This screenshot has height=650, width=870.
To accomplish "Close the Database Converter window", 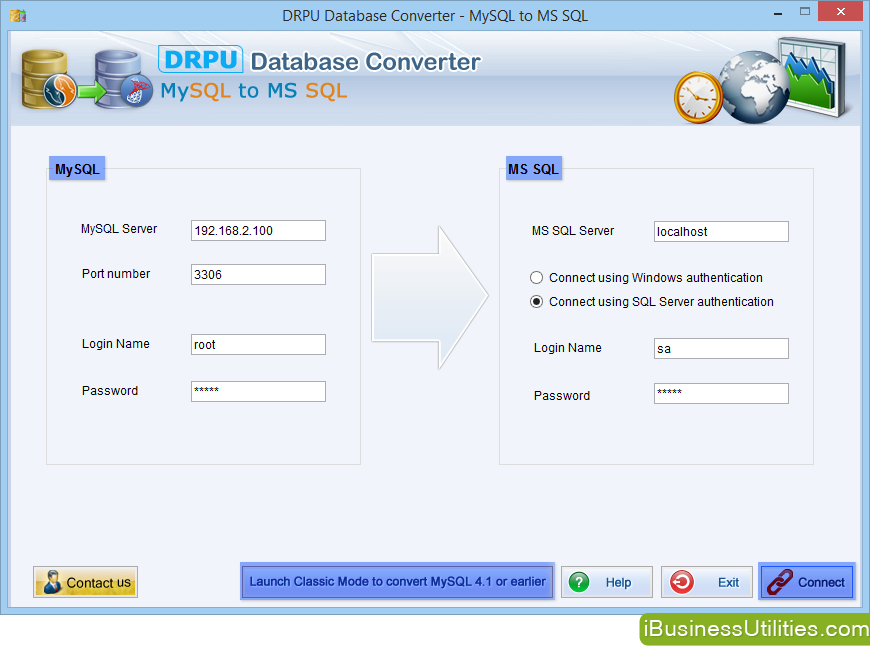I will point(841,12).
